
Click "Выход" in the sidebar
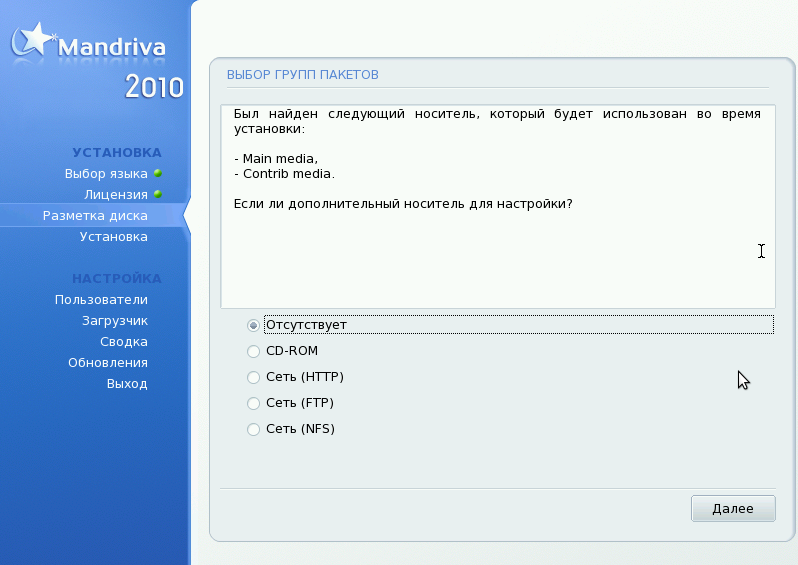[127, 384]
